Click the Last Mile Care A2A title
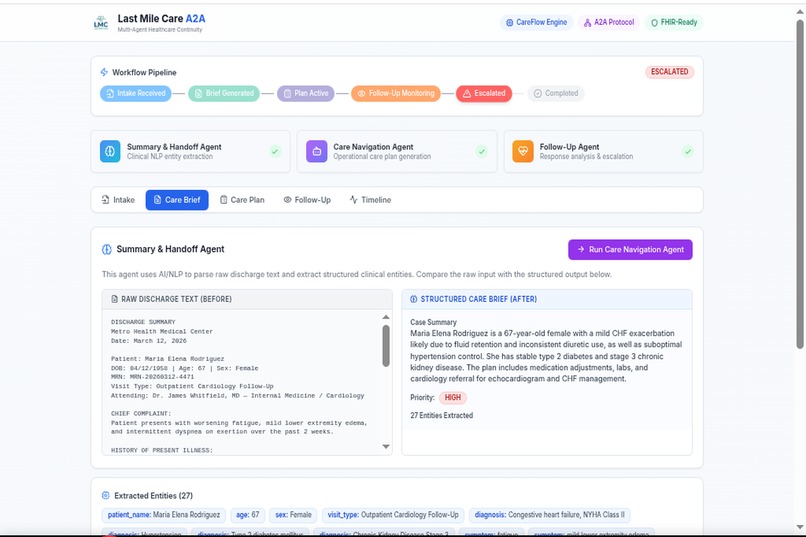Viewport: 806px width, 537px height. coord(161,19)
